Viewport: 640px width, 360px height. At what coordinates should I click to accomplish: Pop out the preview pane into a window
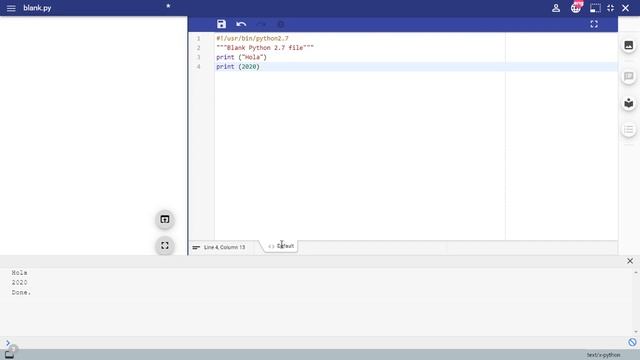164,220
